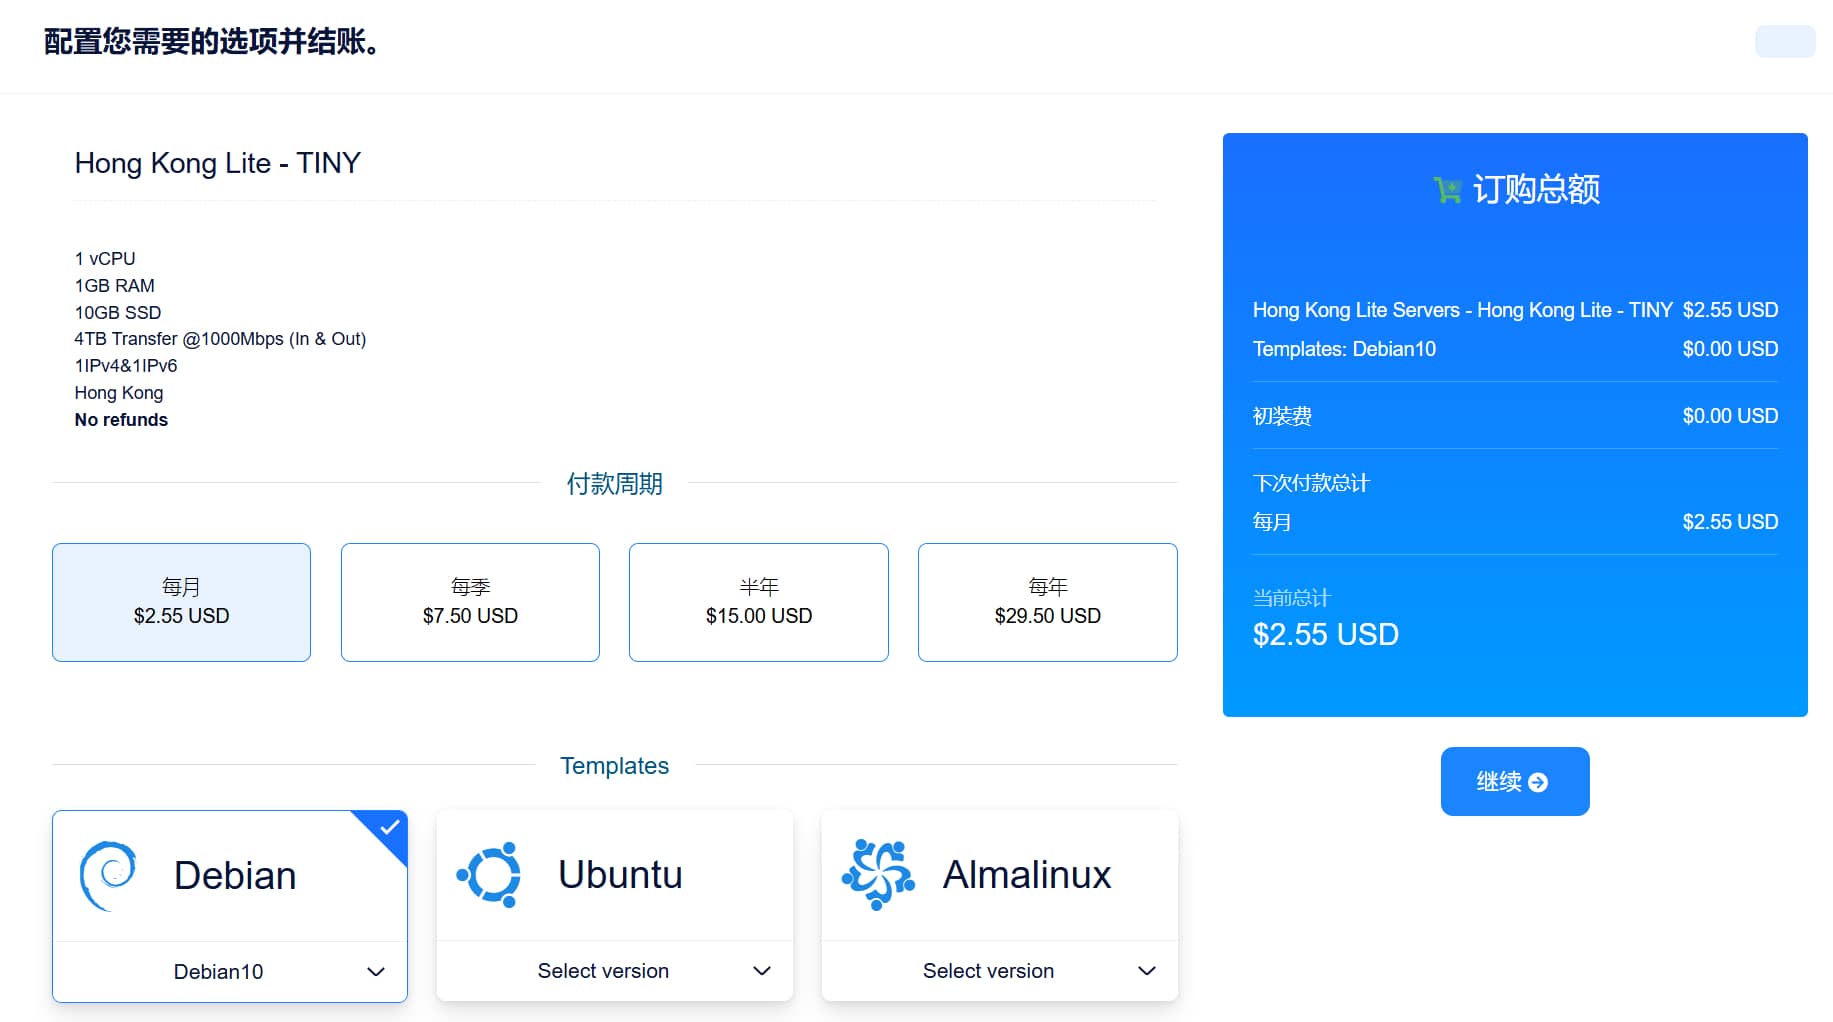1833x1022 pixels.
Task: Select the 半年 $15.00 USD billing cycle
Action: (x=759, y=602)
